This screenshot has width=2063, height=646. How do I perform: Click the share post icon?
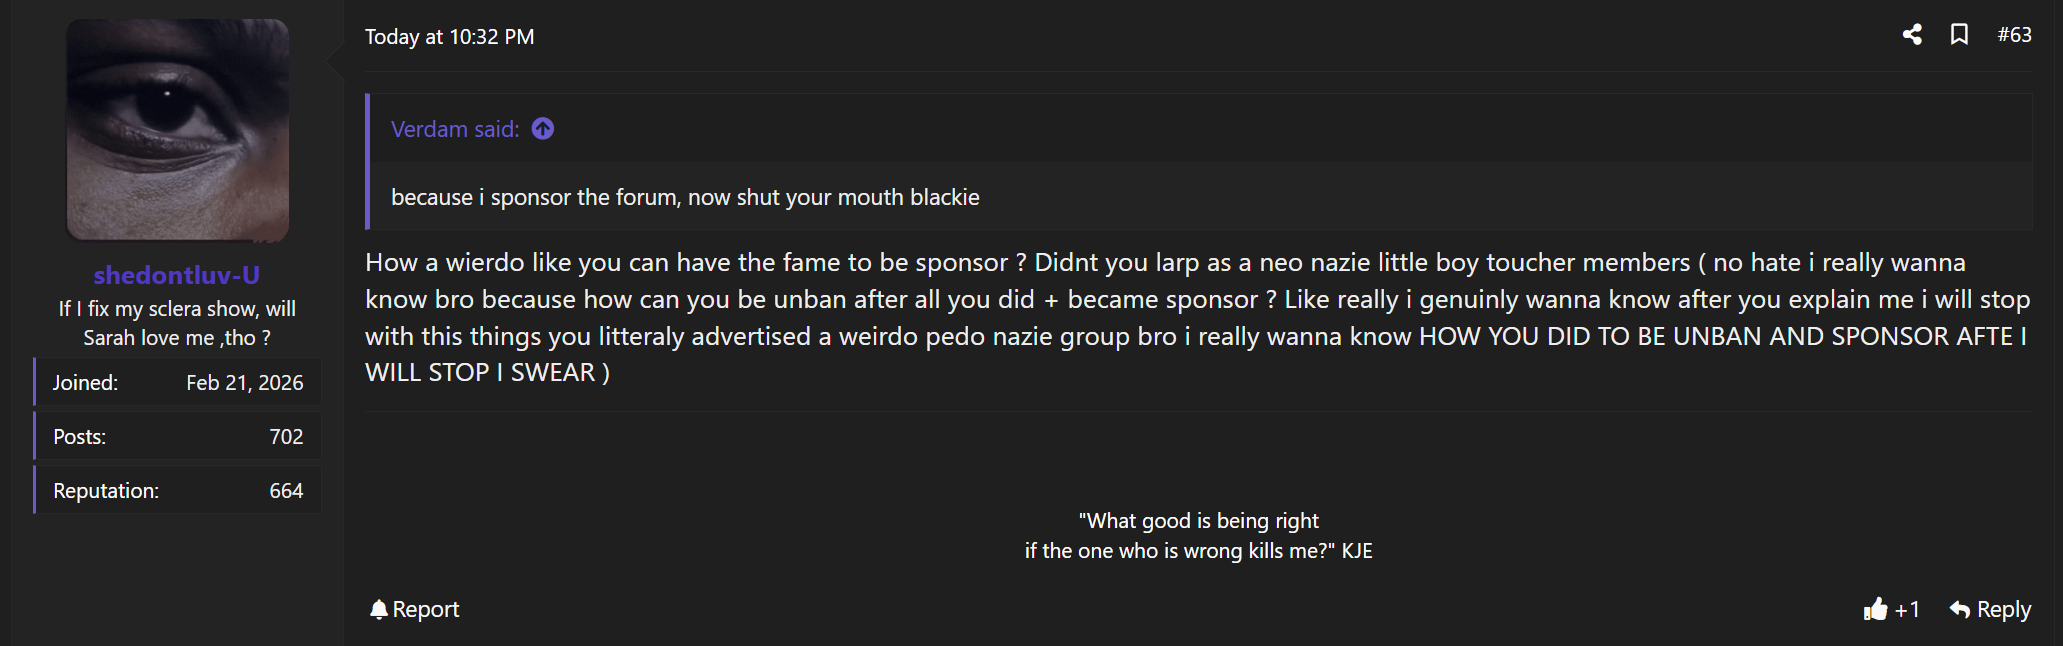point(1912,35)
